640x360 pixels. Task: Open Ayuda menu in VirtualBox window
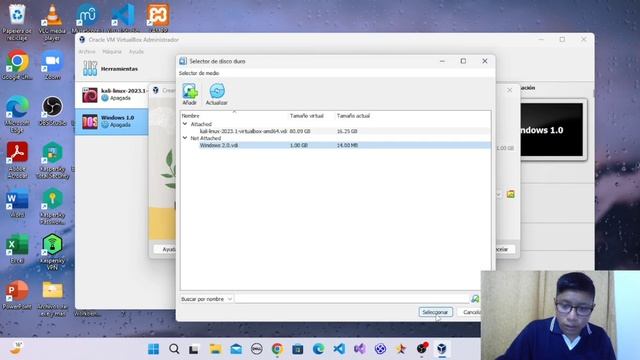click(x=136, y=52)
